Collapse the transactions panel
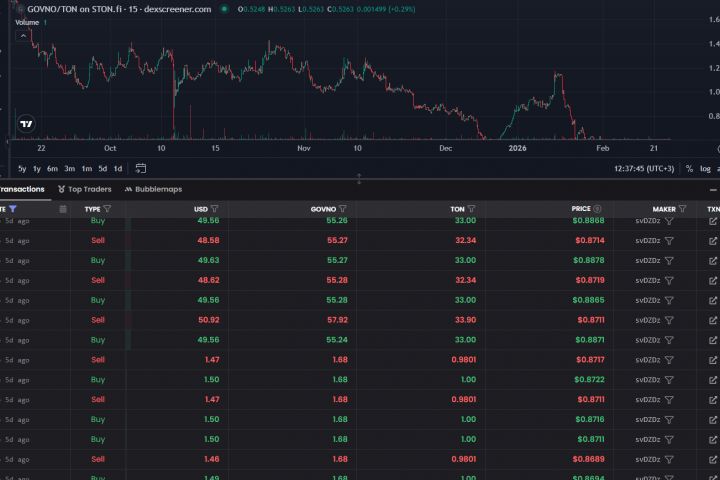This screenshot has width=720, height=480. click(713, 189)
